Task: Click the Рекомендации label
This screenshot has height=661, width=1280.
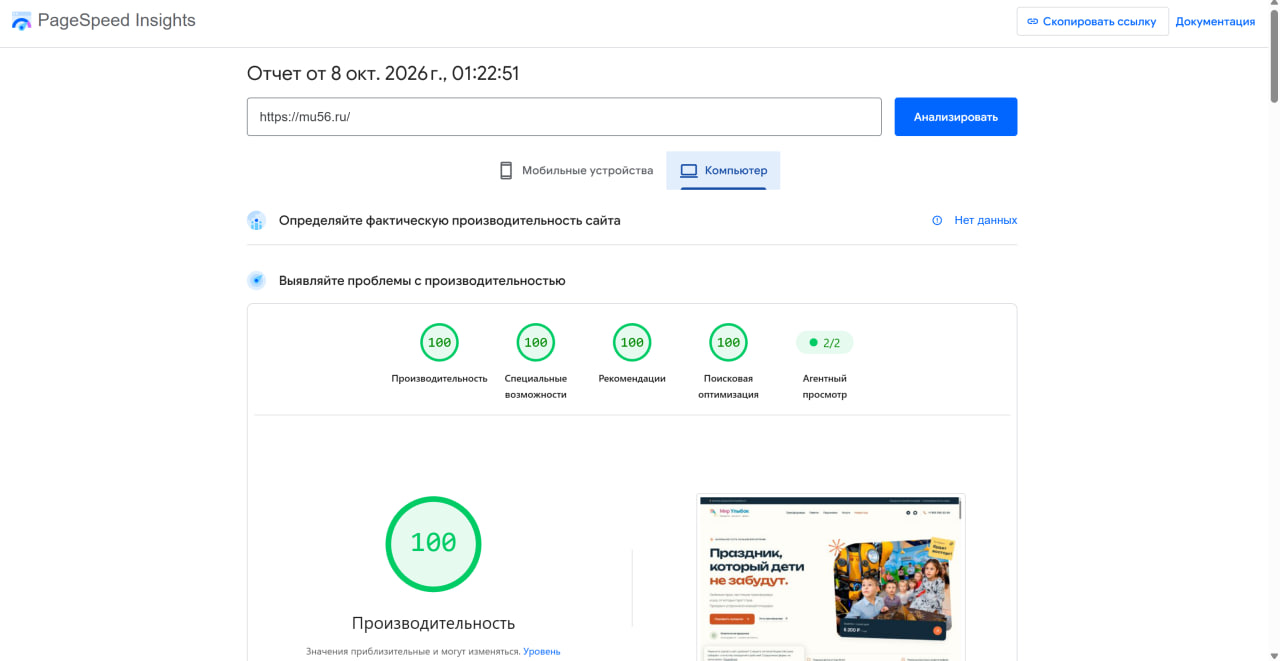Action: pyautogui.click(x=632, y=379)
